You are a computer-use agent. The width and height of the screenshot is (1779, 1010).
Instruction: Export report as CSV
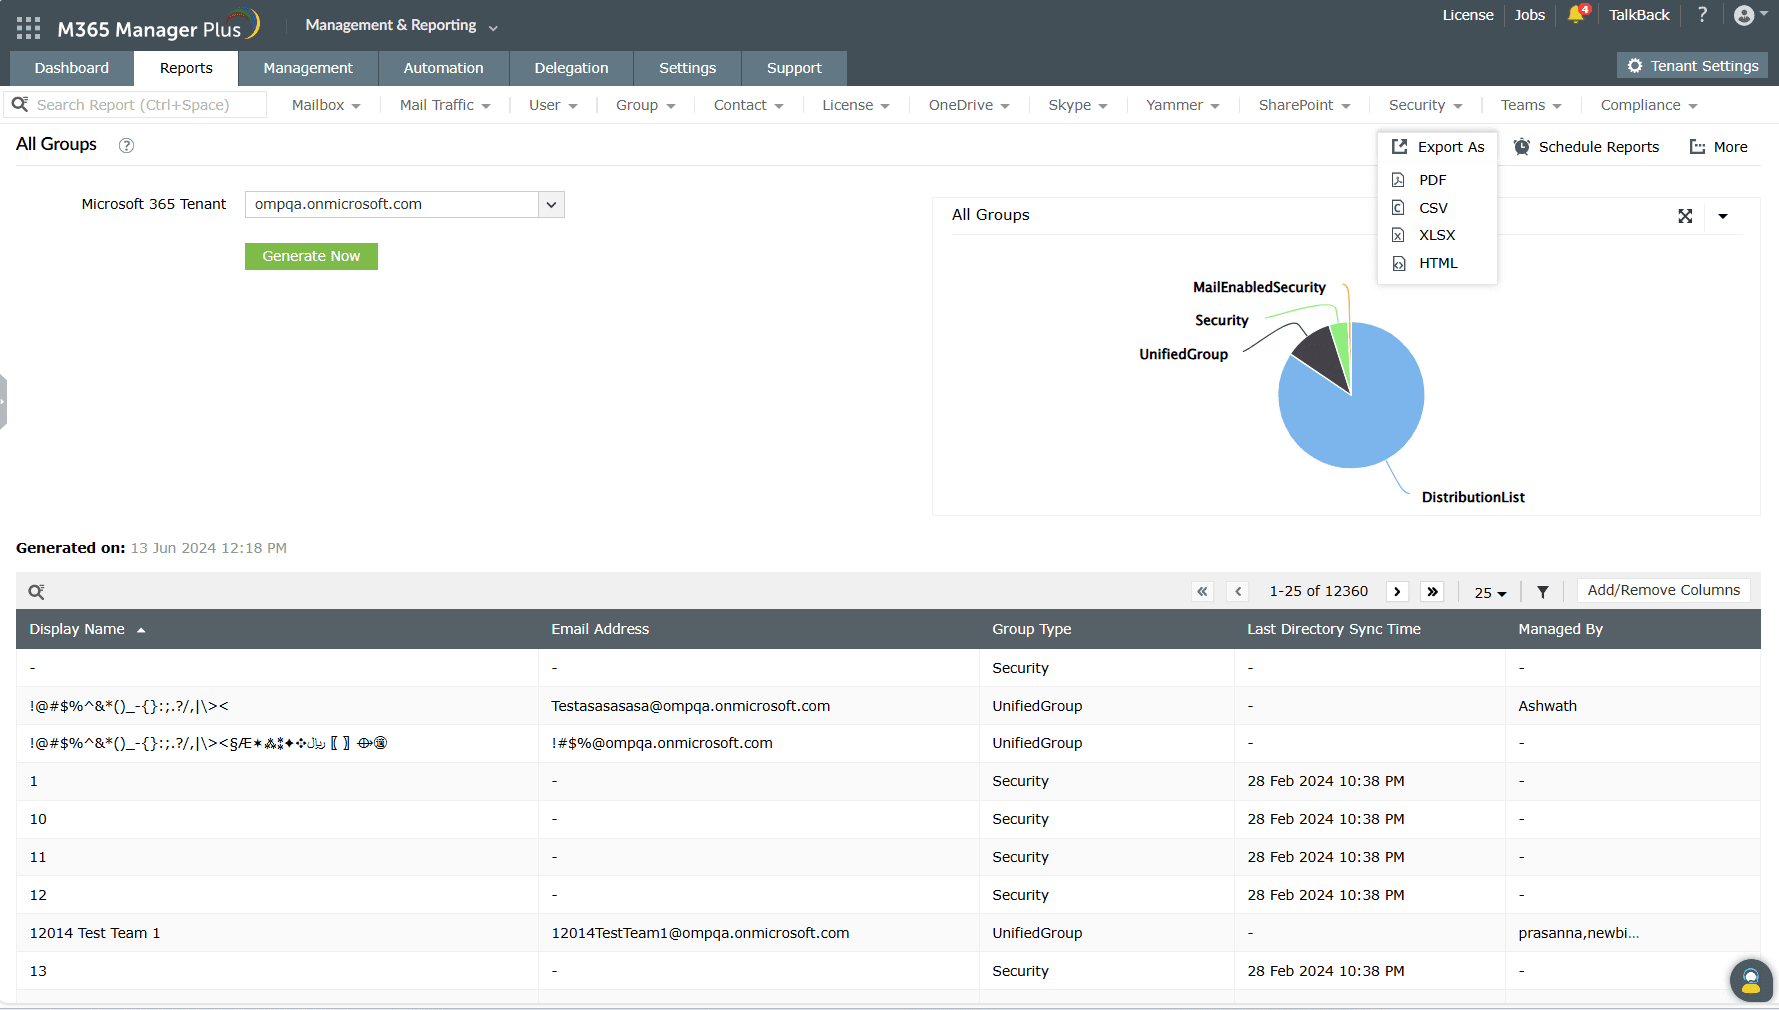tap(1433, 208)
